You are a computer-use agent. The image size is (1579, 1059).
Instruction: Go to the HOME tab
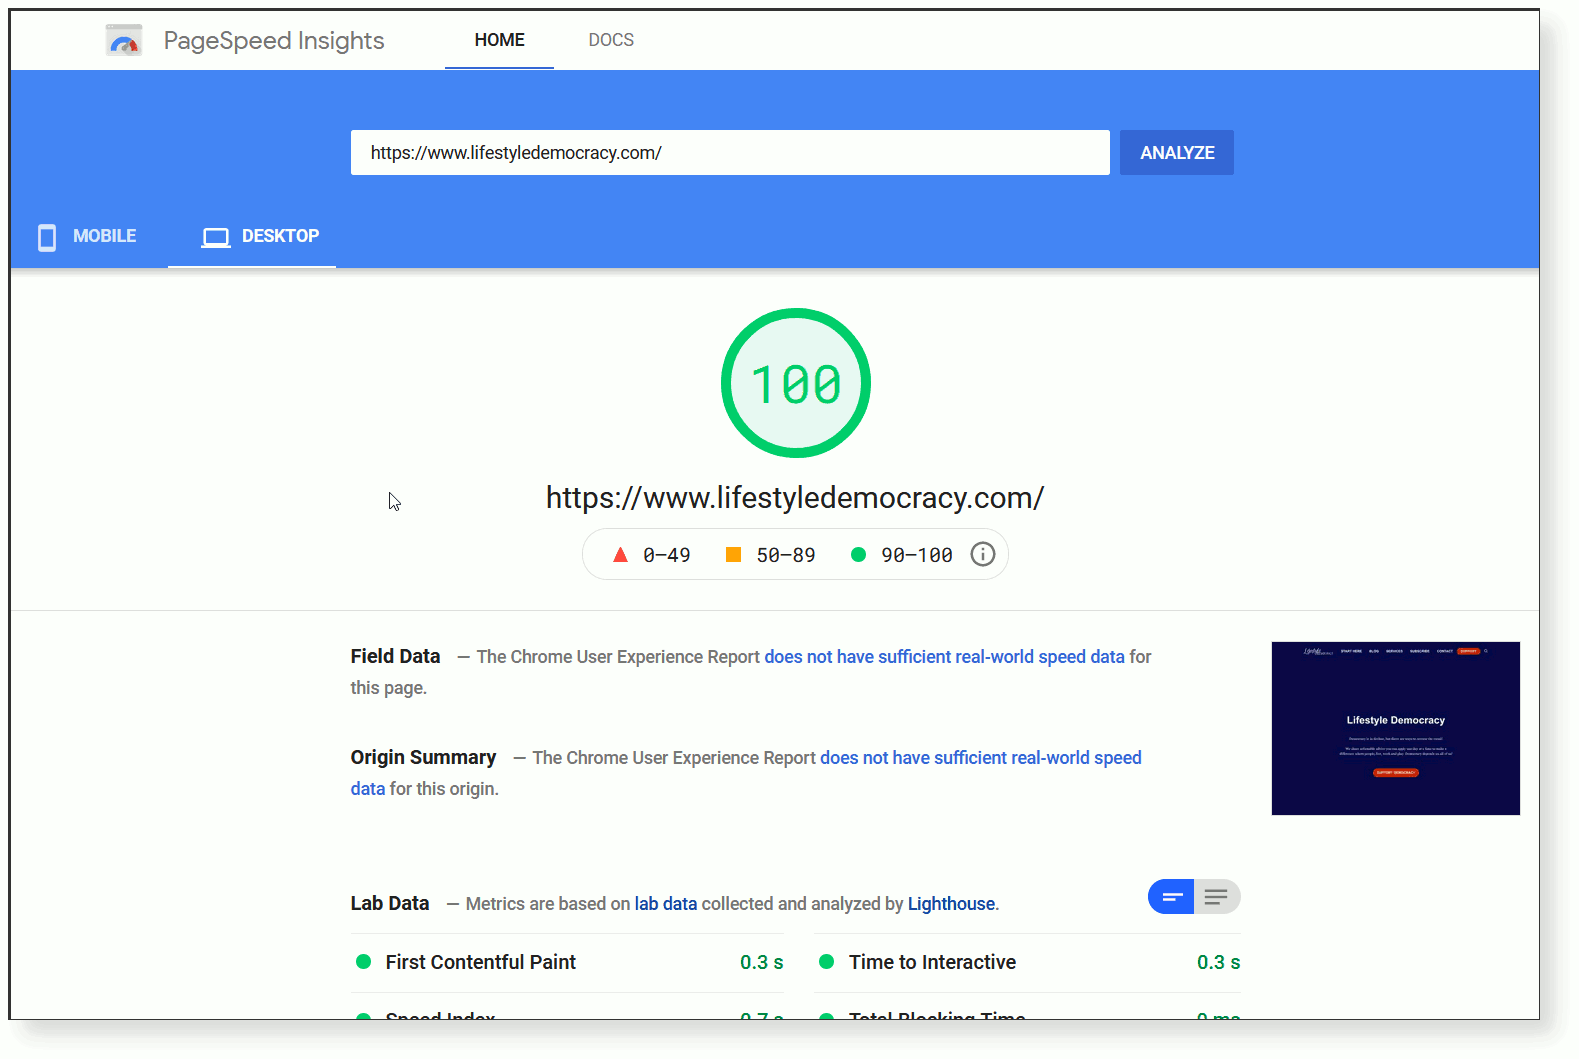click(499, 40)
